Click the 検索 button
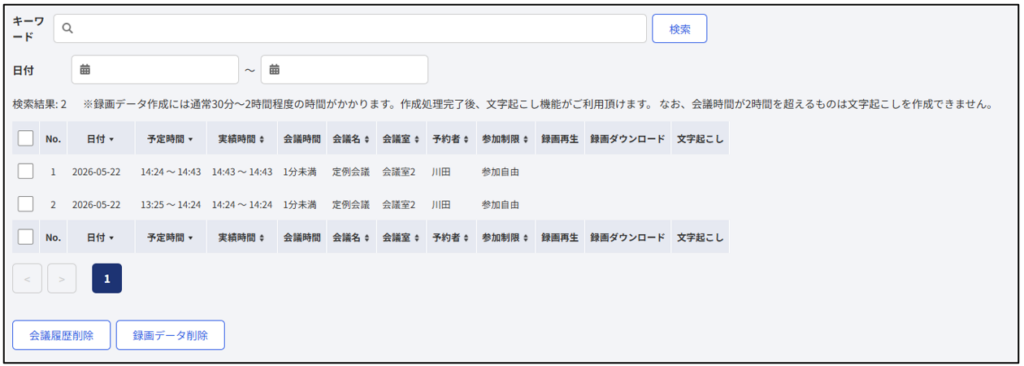The image size is (1024, 366). click(679, 29)
